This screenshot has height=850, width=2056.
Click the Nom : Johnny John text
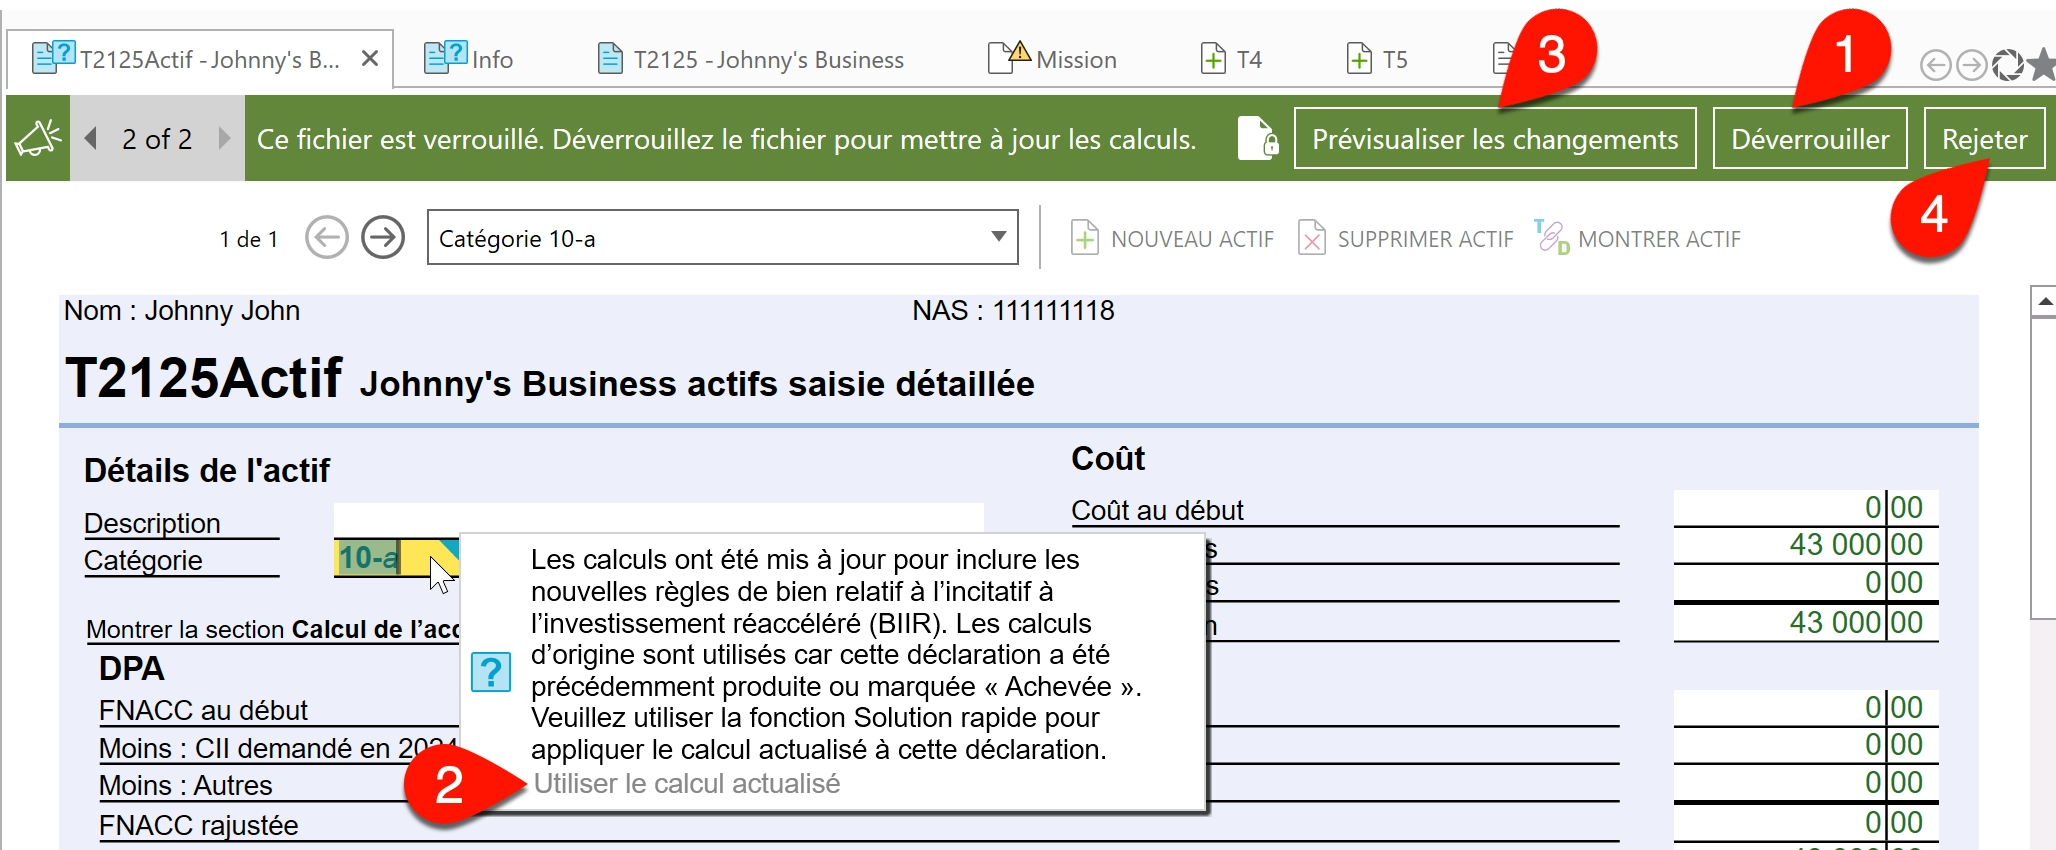pyautogui.click(x=182, y=311)
